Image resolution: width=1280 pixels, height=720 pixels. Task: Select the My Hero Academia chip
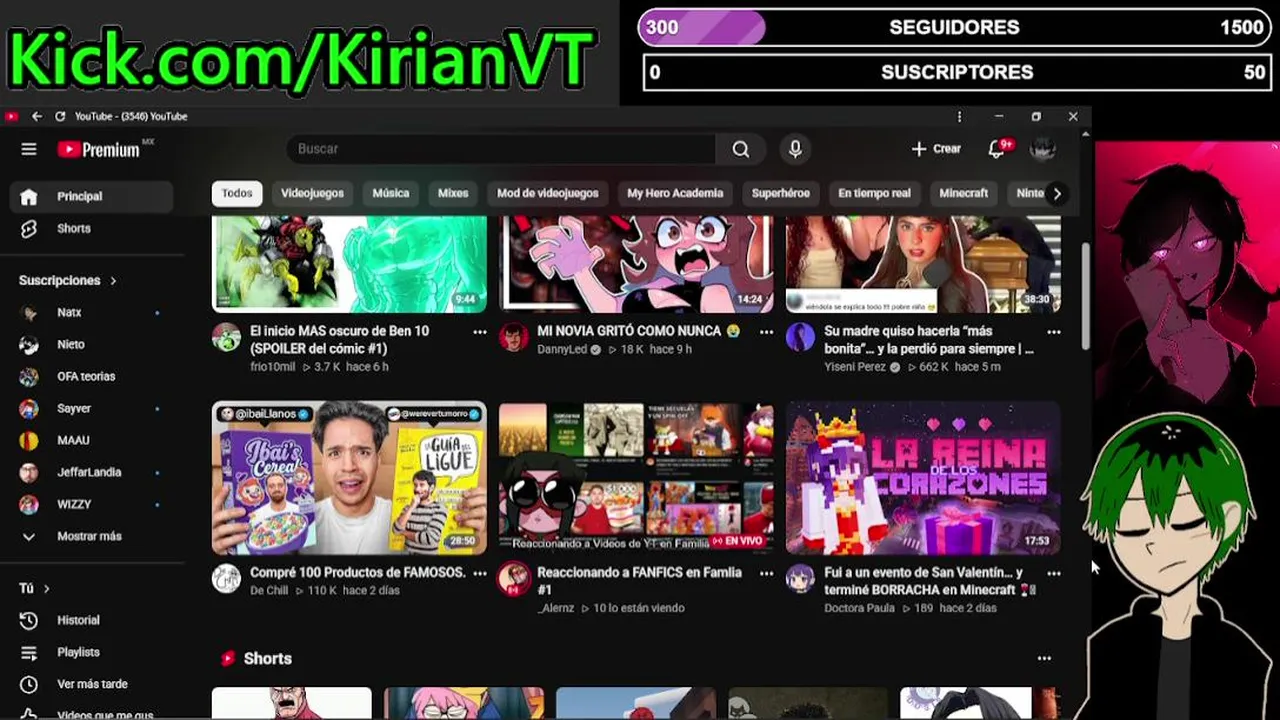click(674, 193)
